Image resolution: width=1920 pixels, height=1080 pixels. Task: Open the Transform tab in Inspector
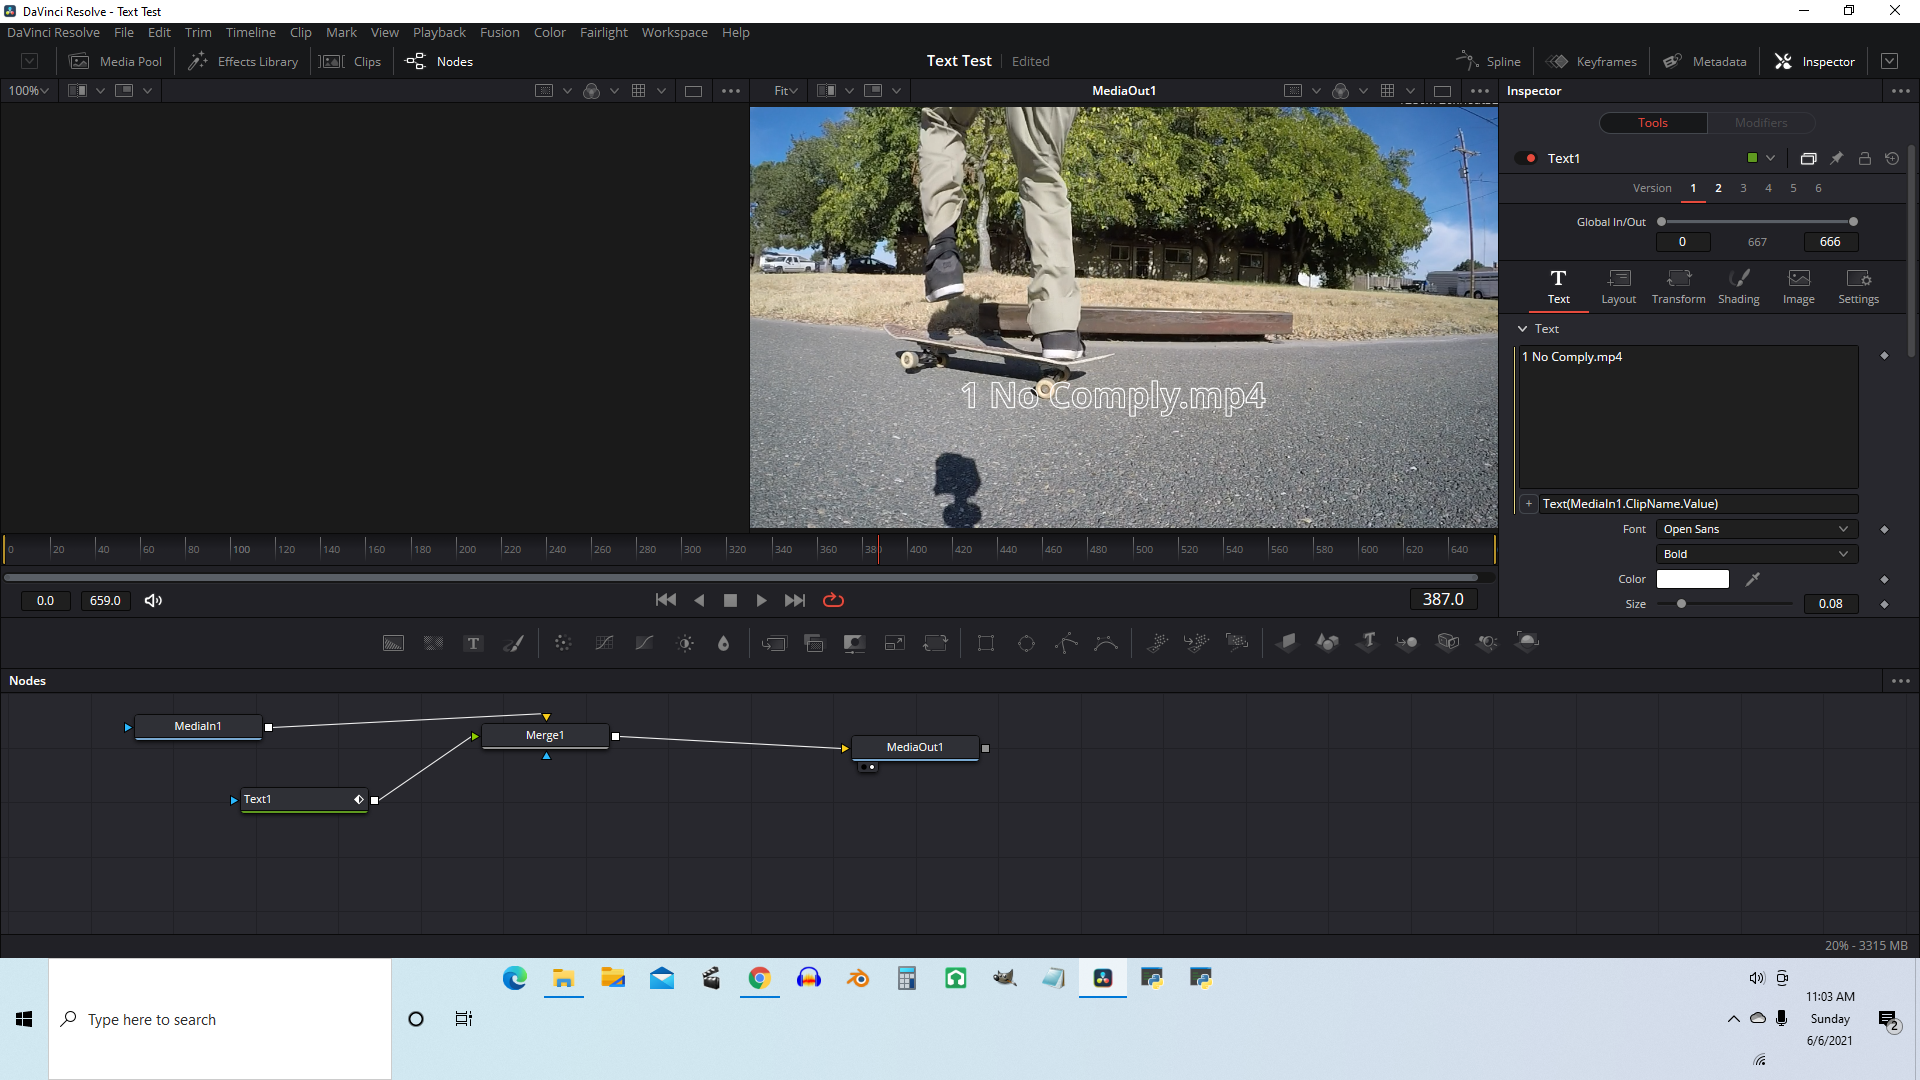point(1678,286)
